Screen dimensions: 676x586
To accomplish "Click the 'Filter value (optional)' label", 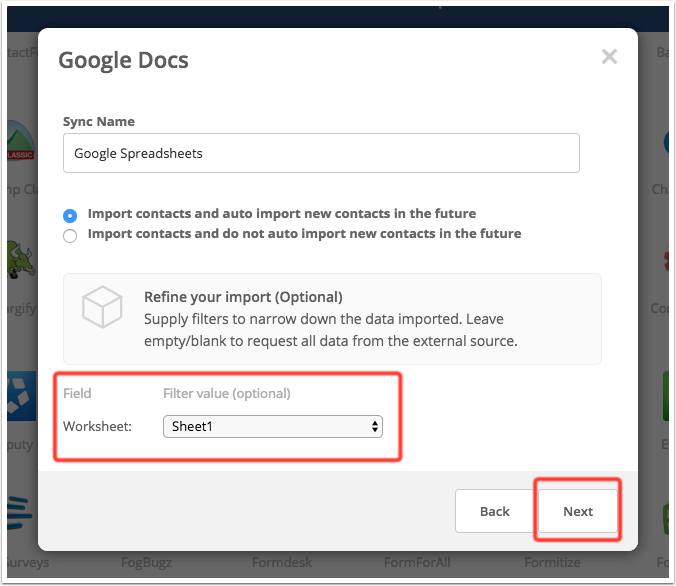I will 227,393.
